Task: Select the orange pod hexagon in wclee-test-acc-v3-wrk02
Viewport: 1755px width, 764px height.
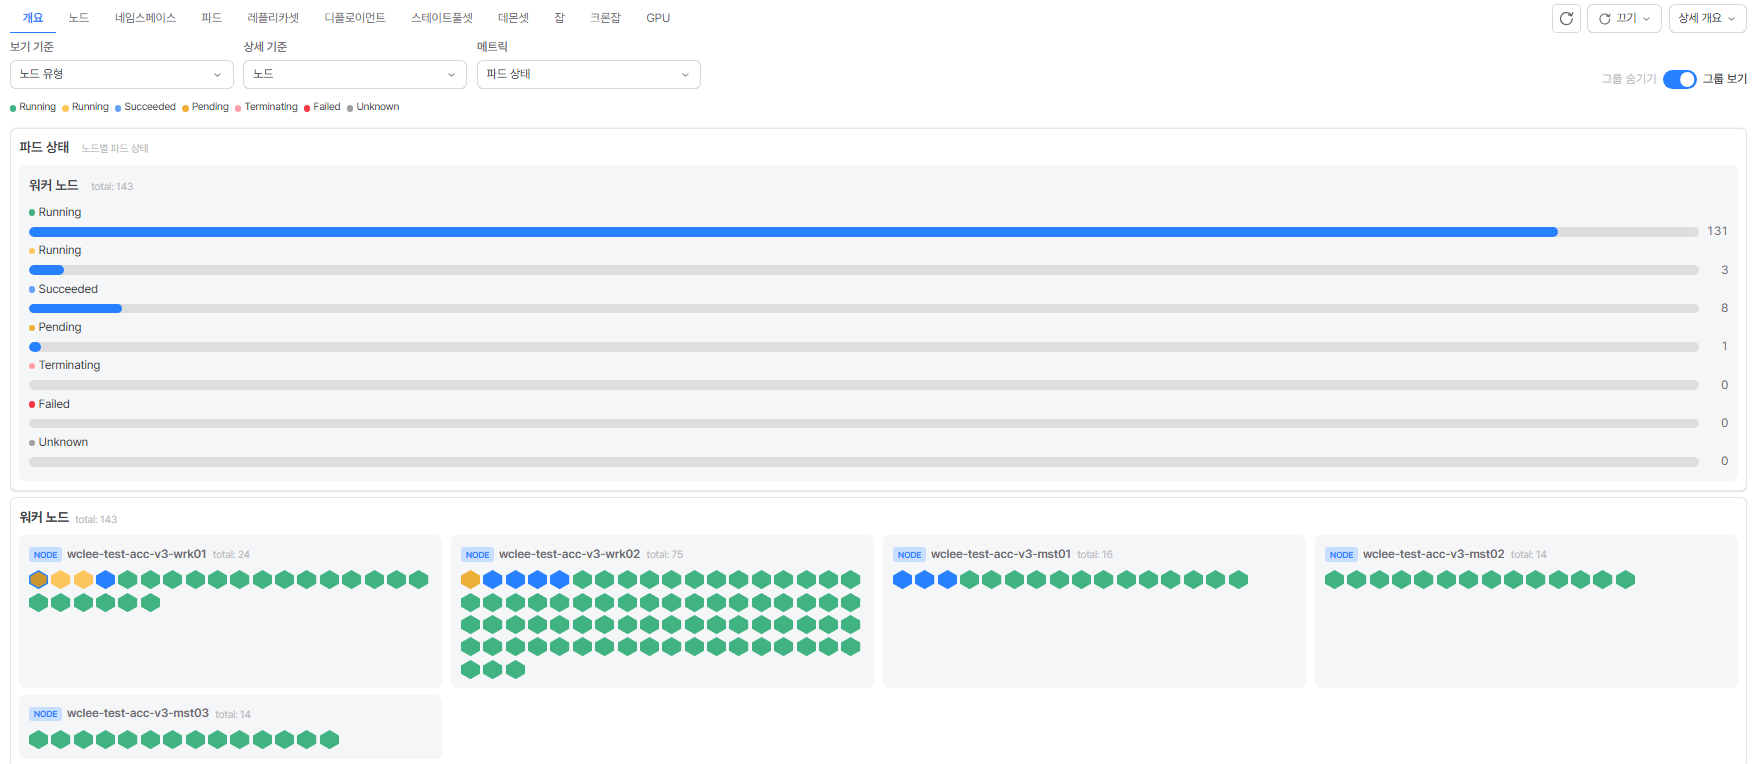Action: click(x=471, y=579)
